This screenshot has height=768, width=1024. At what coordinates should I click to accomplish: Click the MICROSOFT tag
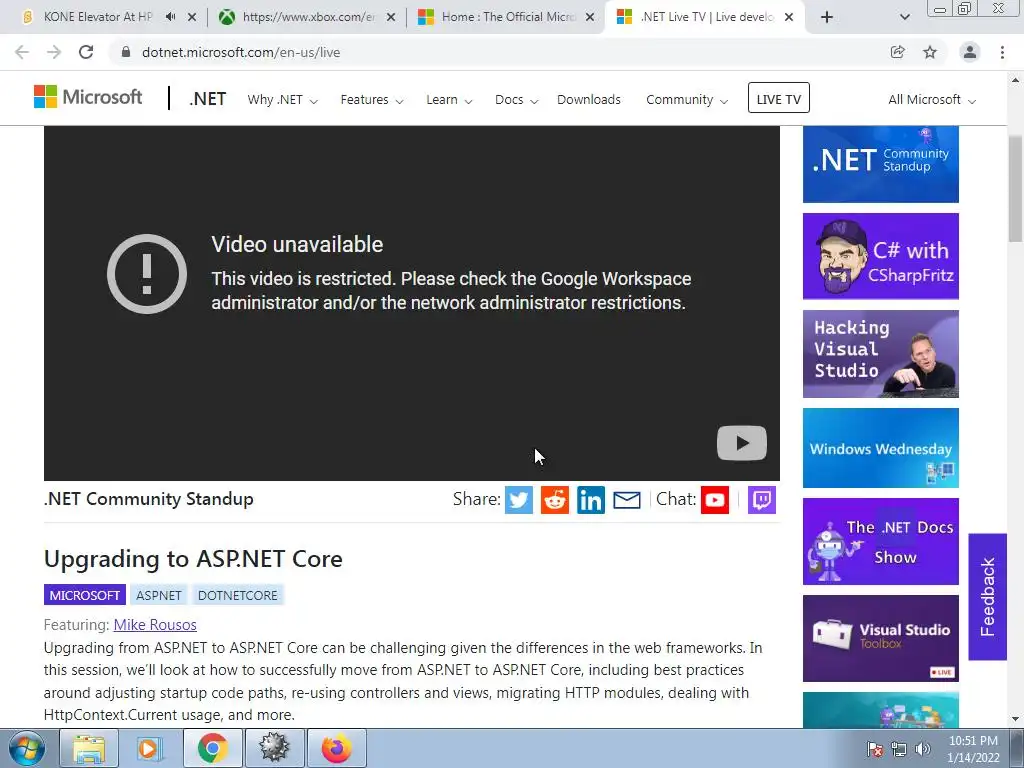pos(84,595)
